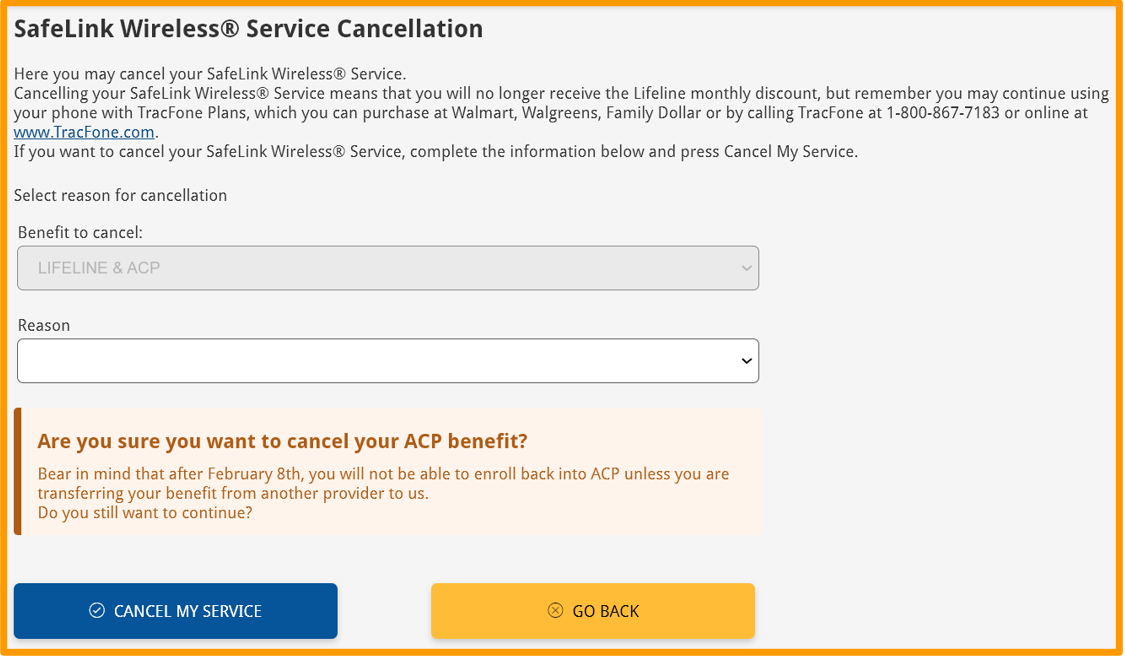Click the circled X icon on Go Back
The height and width of the screenshot is (658, 1125).
click(x=554, y=610)
